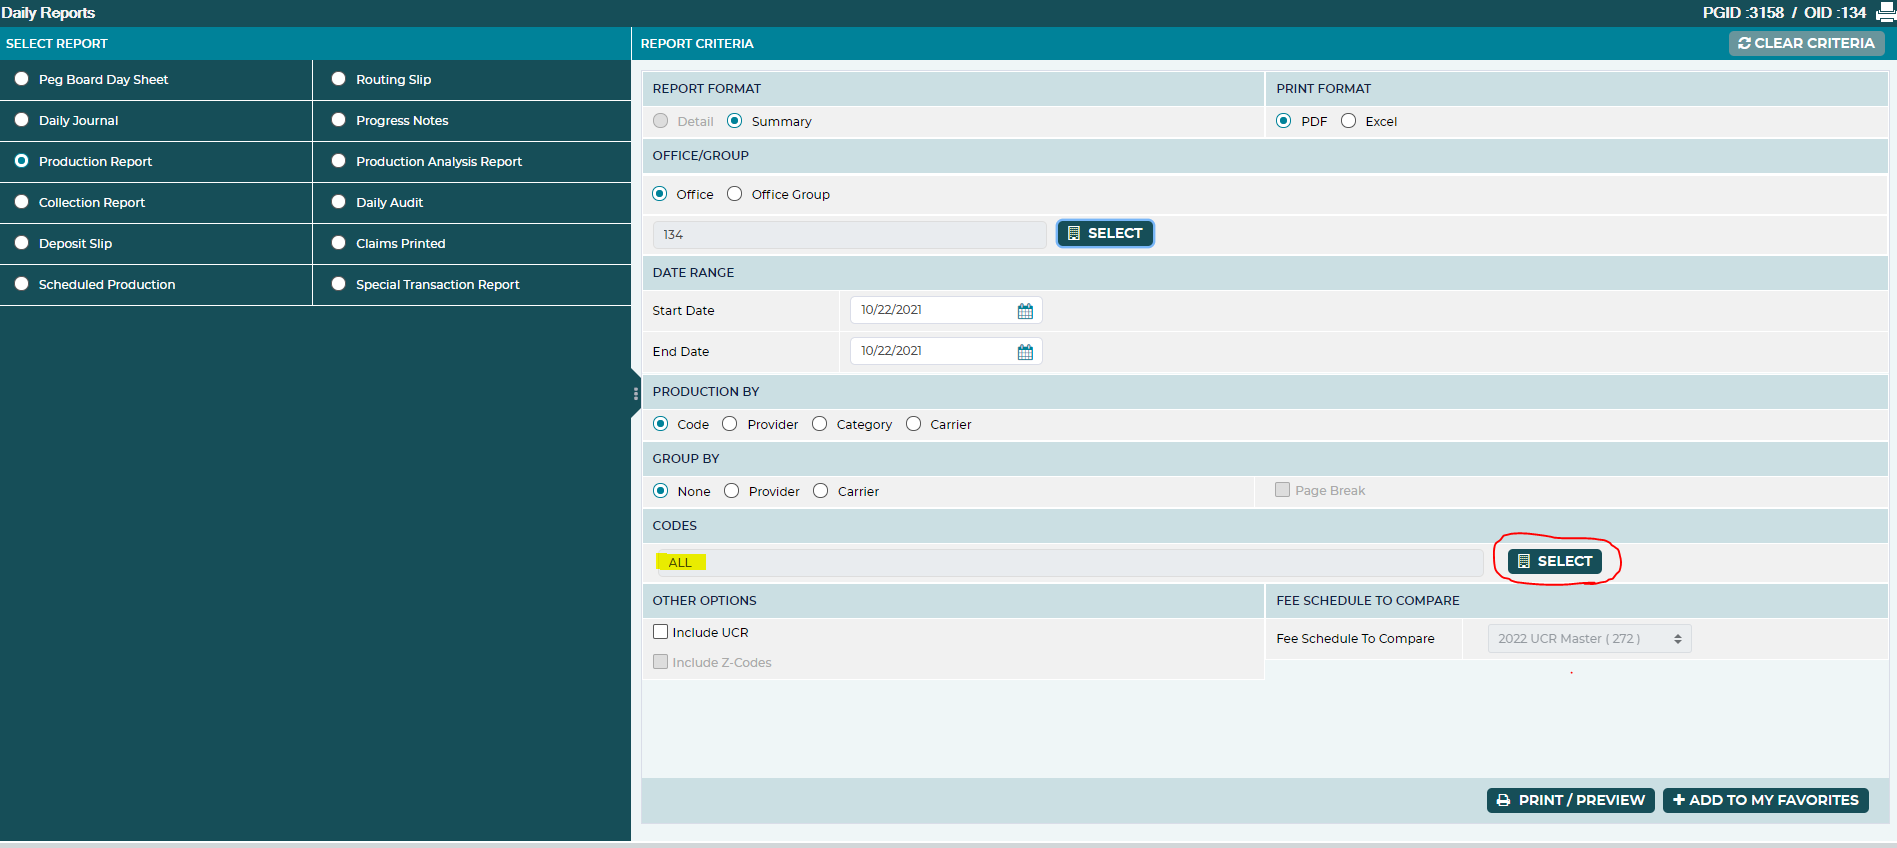1897x848 pixels.
Task: Select Claims Printed report
Action: (338, 243)
